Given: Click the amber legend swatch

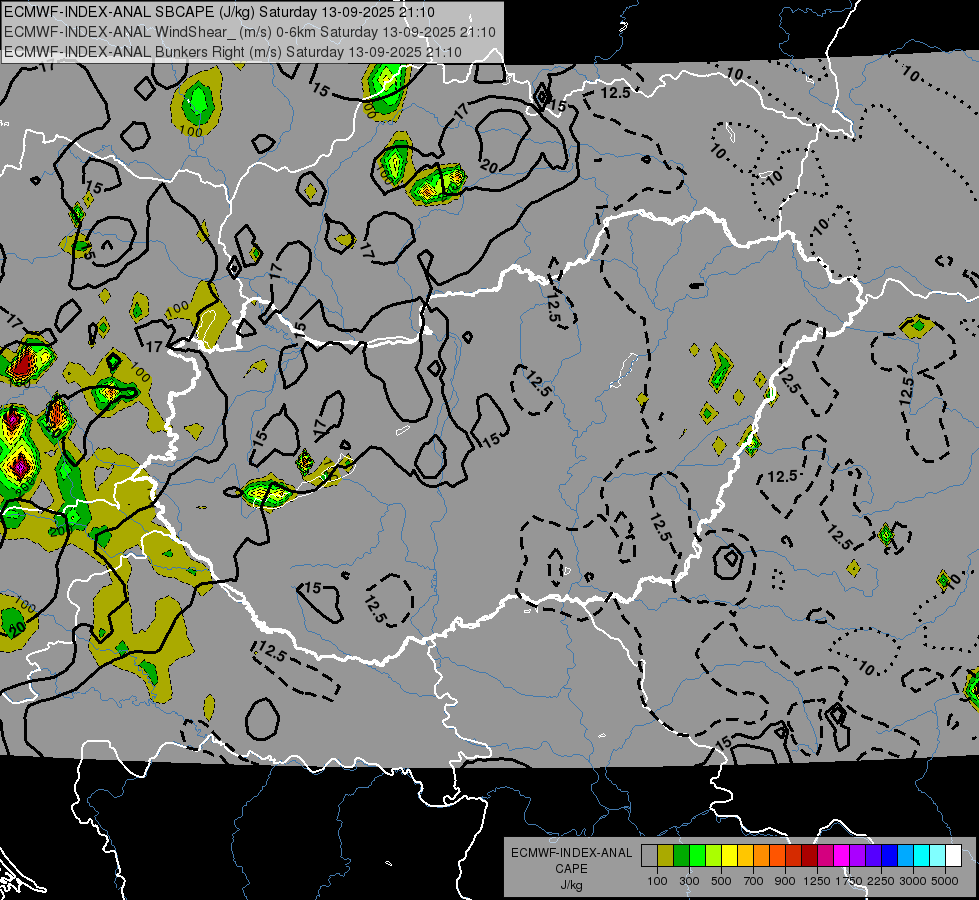Looking at the screenshot, I should coord(745,855).
